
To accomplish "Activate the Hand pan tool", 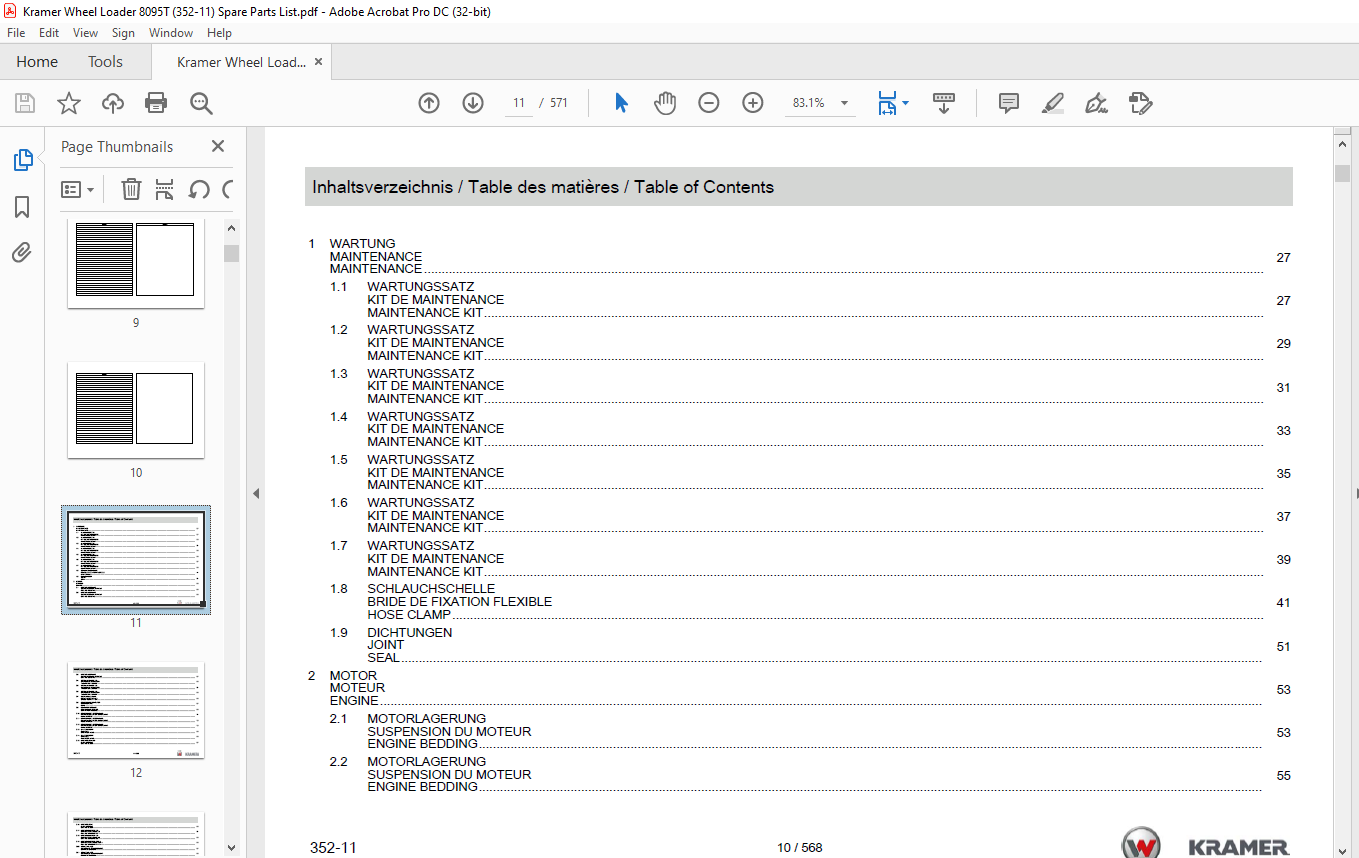I will point(665,103).
